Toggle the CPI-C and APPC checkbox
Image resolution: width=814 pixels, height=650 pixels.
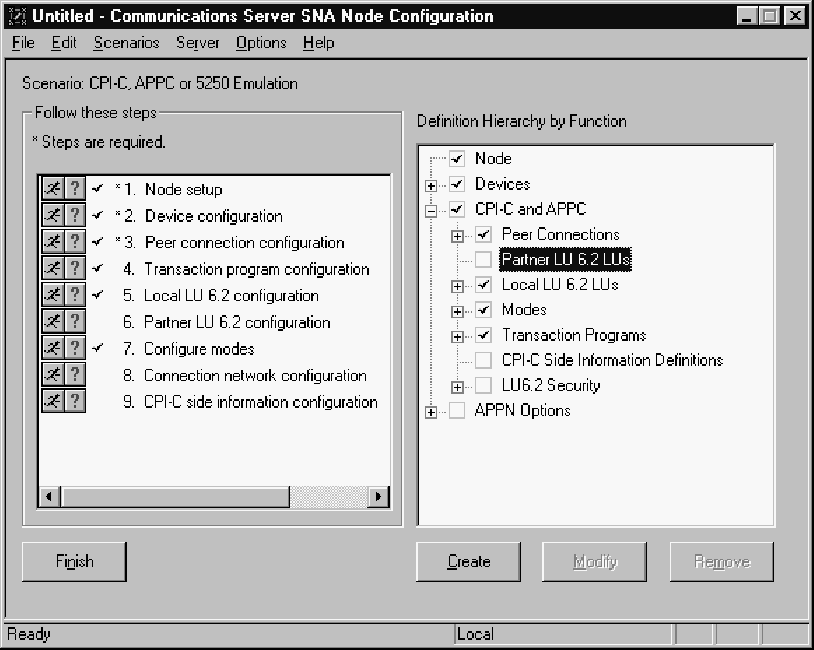(457, 209)
